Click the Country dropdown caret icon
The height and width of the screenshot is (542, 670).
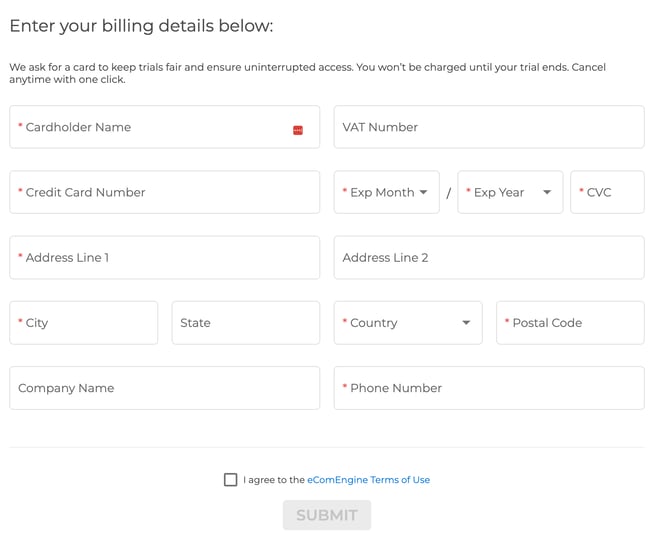tap(466, 323)
